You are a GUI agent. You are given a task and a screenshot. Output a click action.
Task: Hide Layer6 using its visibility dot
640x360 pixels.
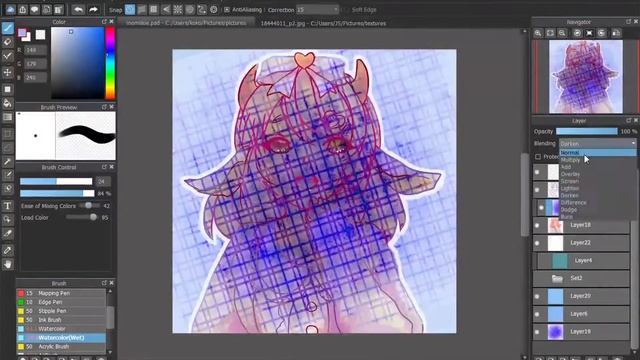(537, 314)
